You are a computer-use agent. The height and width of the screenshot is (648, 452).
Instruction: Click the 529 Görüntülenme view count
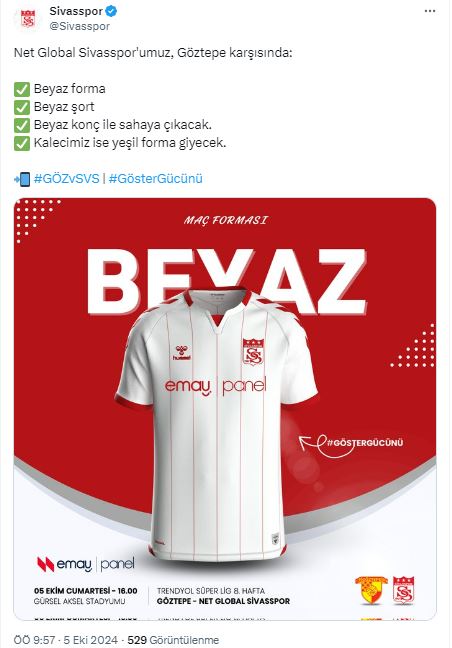tap(173, 640)
